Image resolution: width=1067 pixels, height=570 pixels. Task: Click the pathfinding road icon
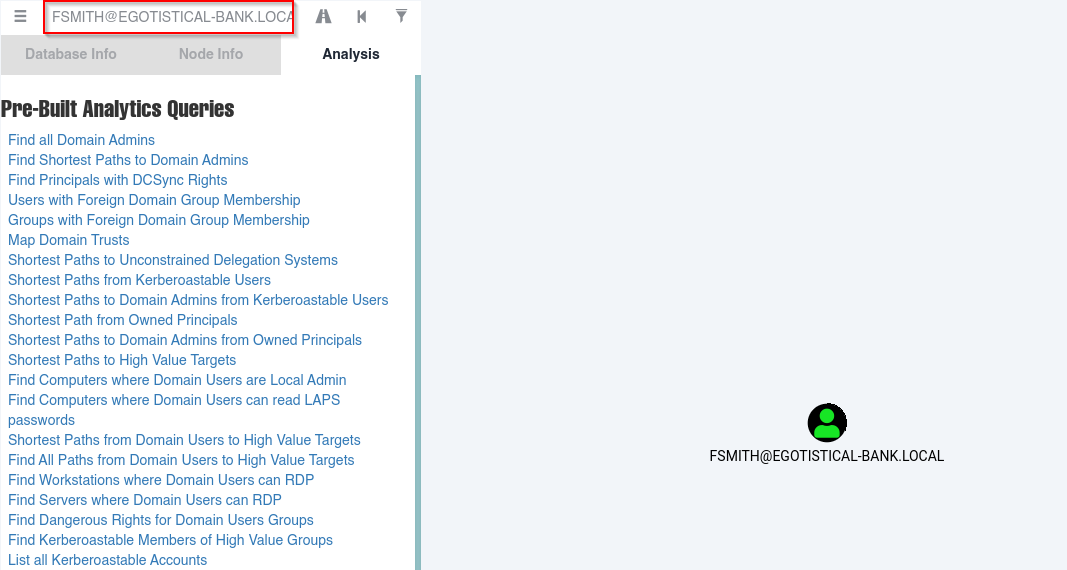click(x=323, y=16)
